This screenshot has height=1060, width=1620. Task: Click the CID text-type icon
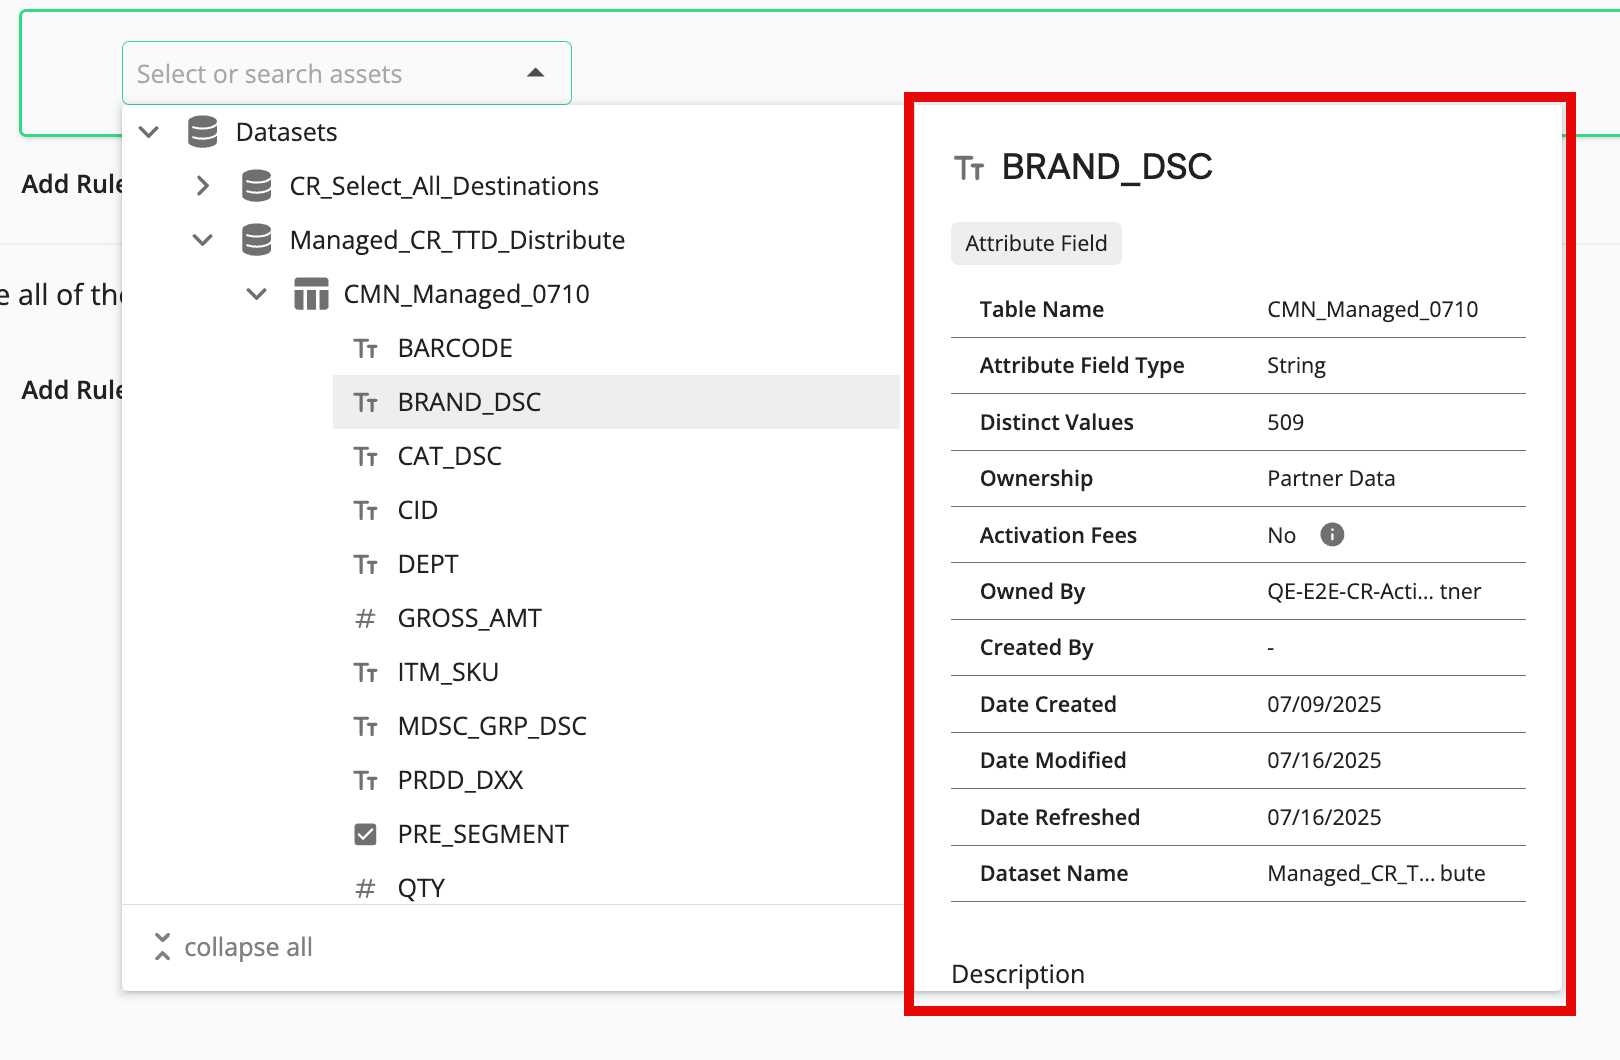click(365, 510)
